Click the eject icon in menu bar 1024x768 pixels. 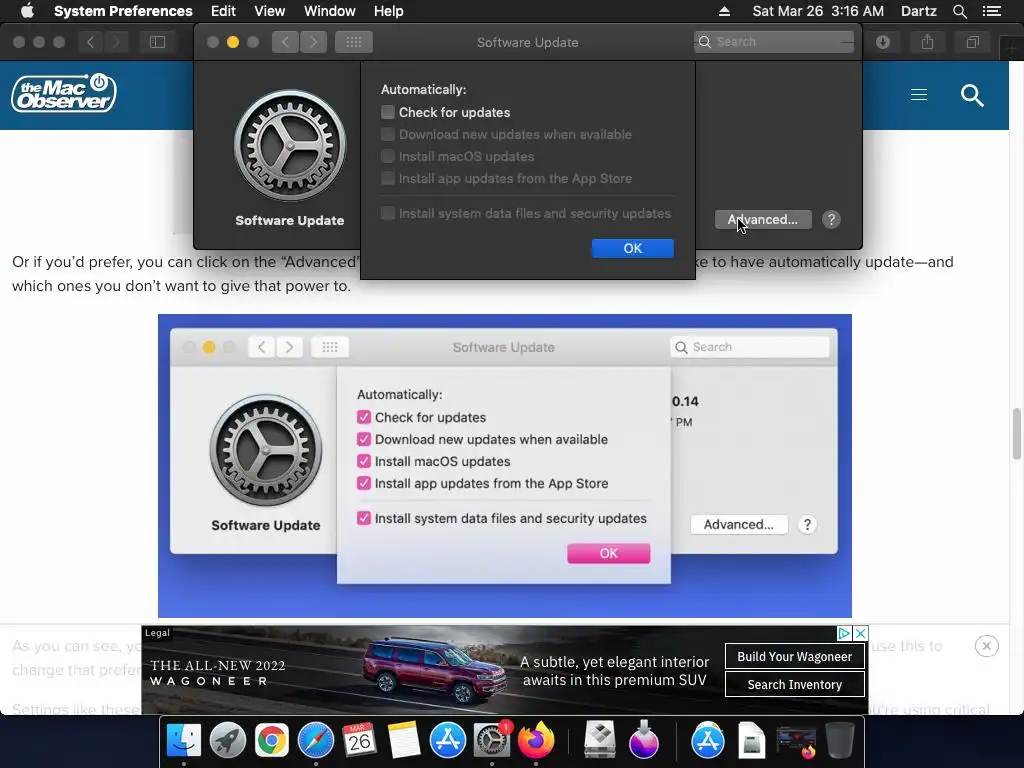[724, 11]
